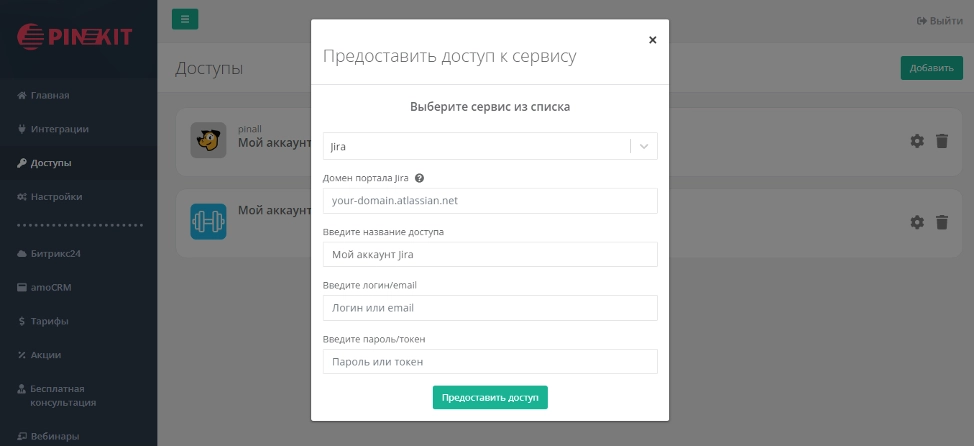Click the blue dumbbell service thumbnail
Image resolution: width=974 pixels, height=447 pixels.
(208, 222)
